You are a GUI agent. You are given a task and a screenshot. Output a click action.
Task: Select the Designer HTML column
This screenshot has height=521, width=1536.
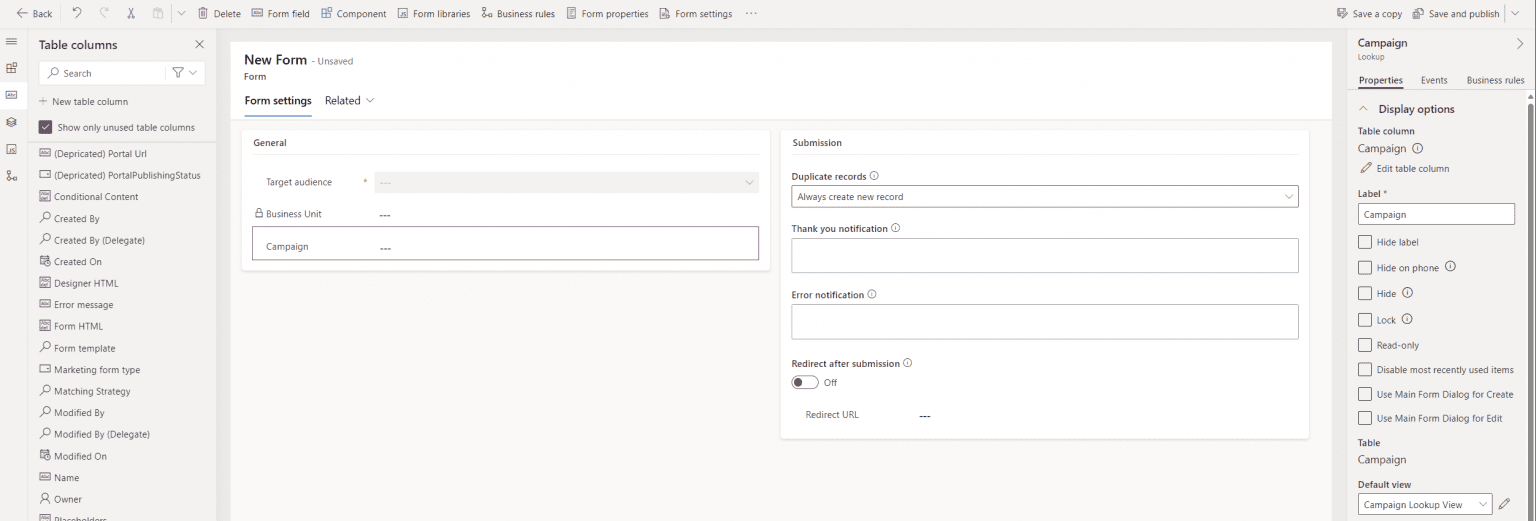[x=79, y=283]
